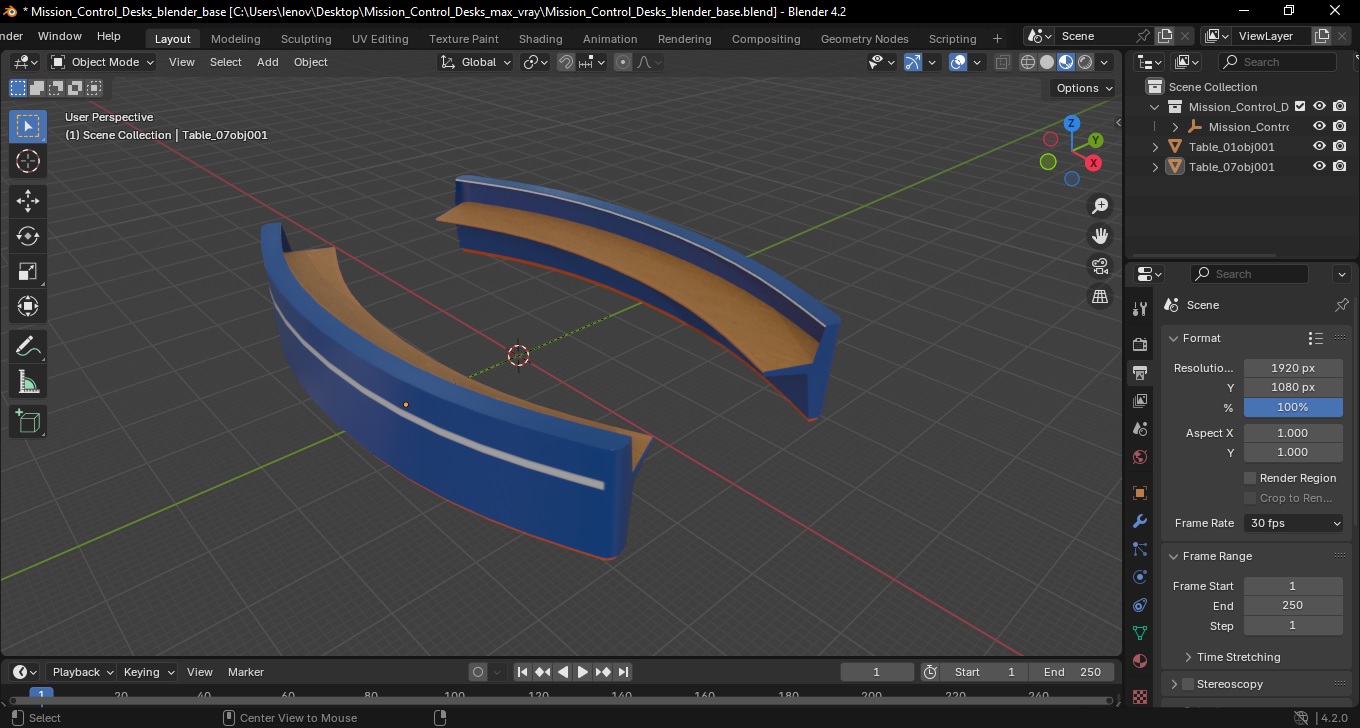Expand the Time Stretching section

(x=1238, y=657)
